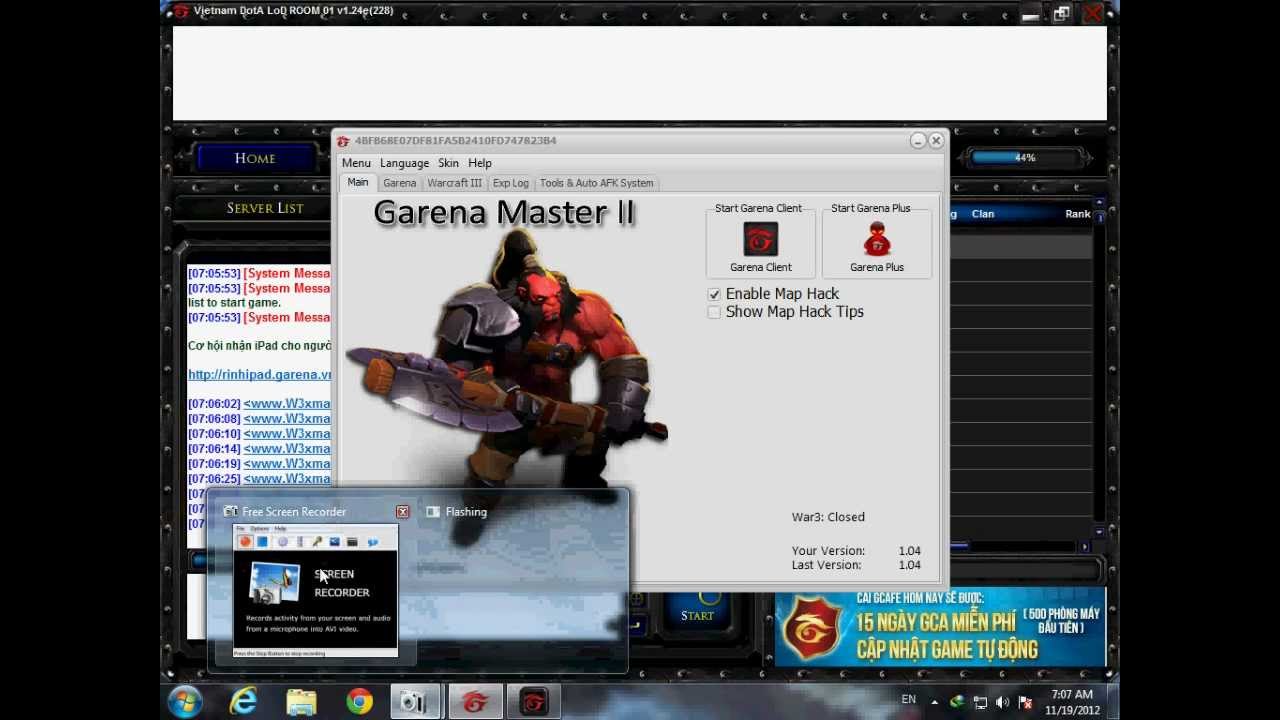Switch to the Exp Log tab
The height and width of the screenshot is (720, 1280).
pyautogui.click(x=510, y=183)
